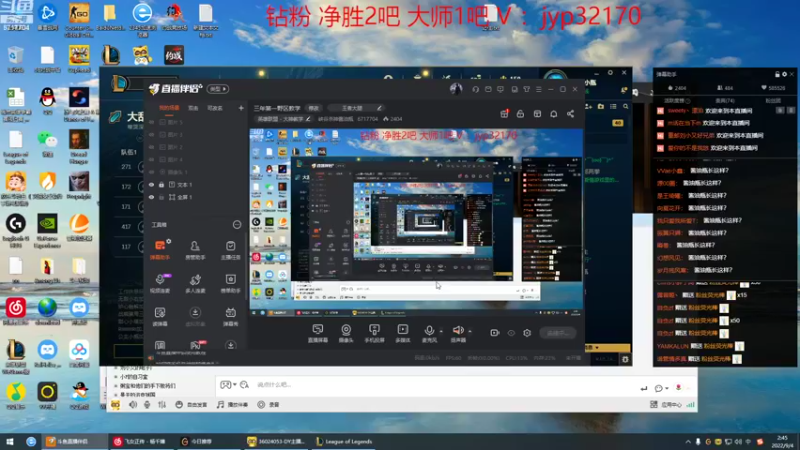Click the microphone icon in the voice chat toolbar
Screen dimensions: 800x450
tap(147, 405)
